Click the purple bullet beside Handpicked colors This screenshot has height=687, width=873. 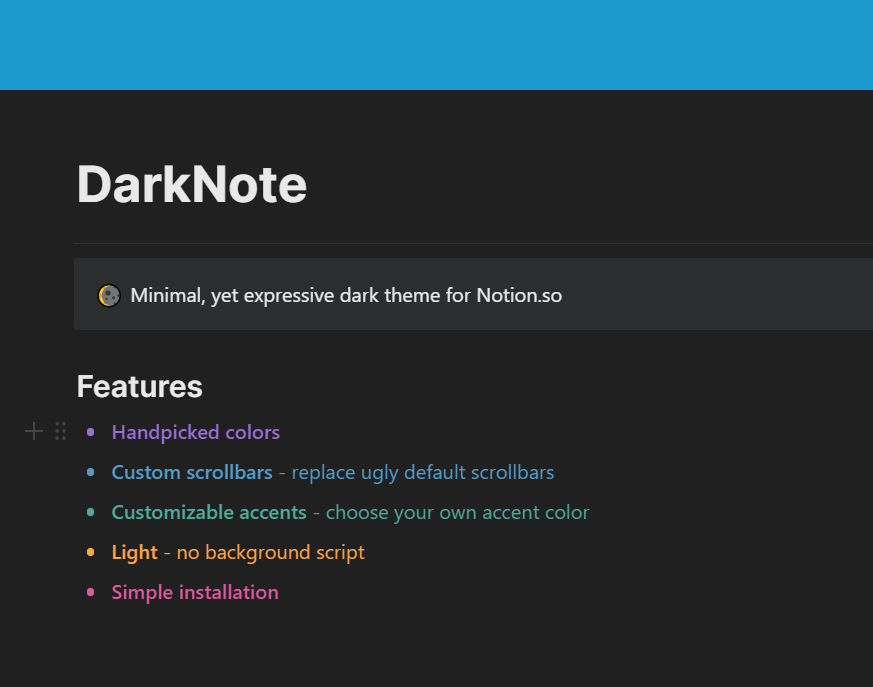(x=91, y=432)
